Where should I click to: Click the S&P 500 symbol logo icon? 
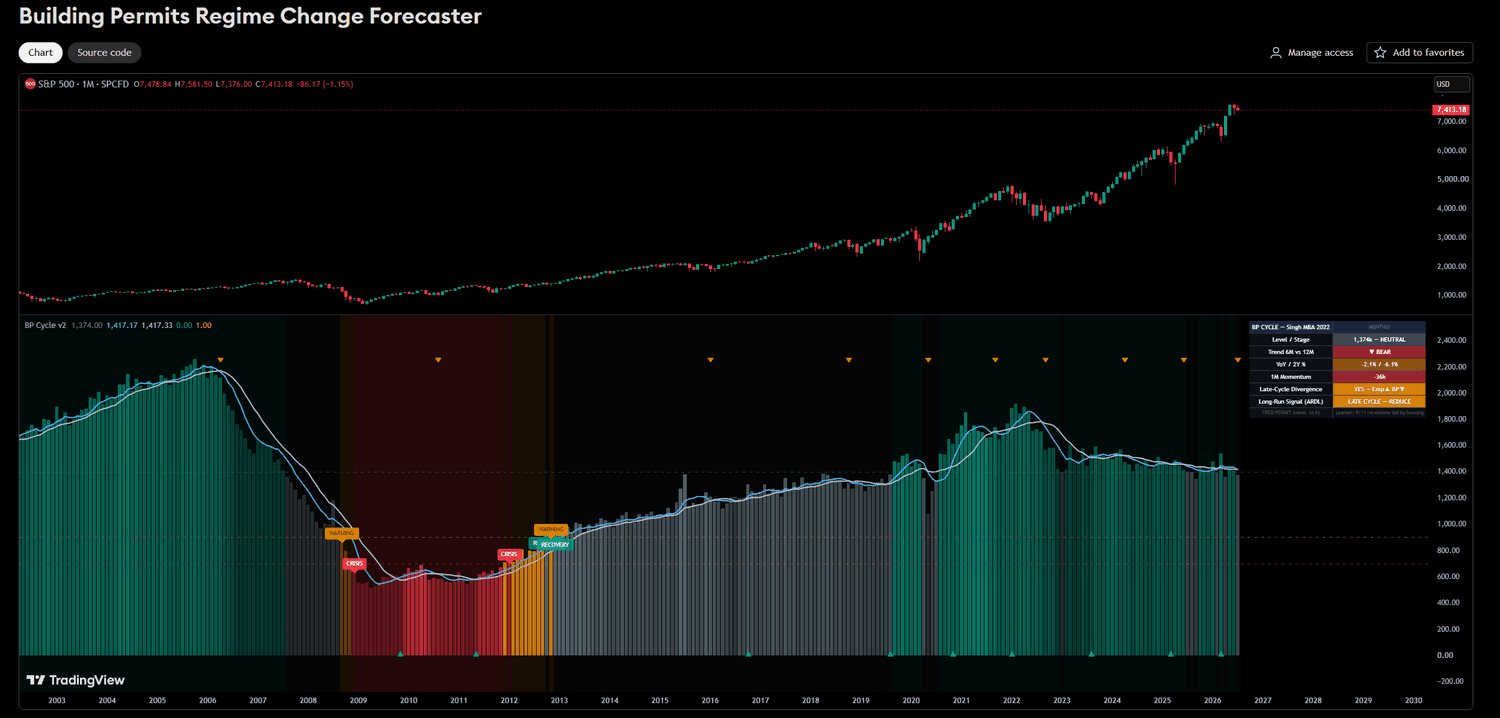coord(30,84)
